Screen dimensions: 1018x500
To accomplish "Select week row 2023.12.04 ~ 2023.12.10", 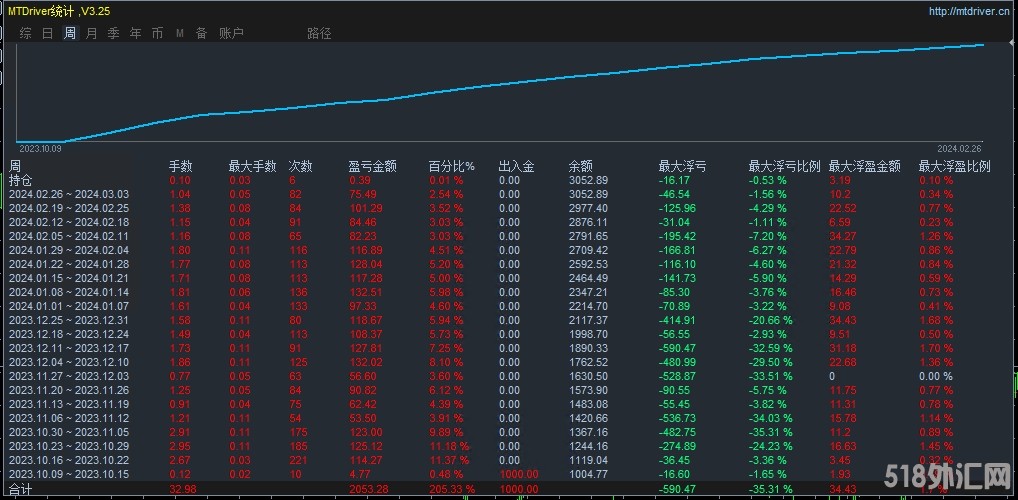I will [x=69, y=362].
